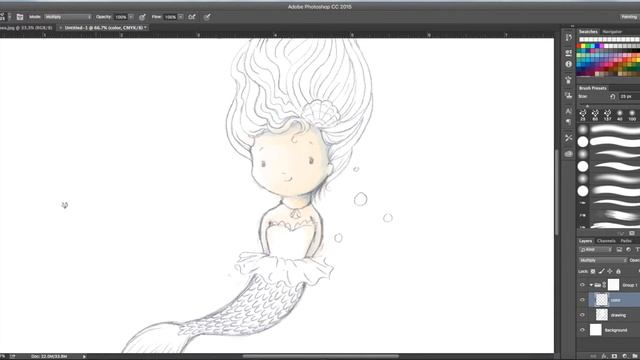This screenshot has width=640, height=360.
Task: Select the Layers tab
Action: pyautogui.click(x=585, y=241)
